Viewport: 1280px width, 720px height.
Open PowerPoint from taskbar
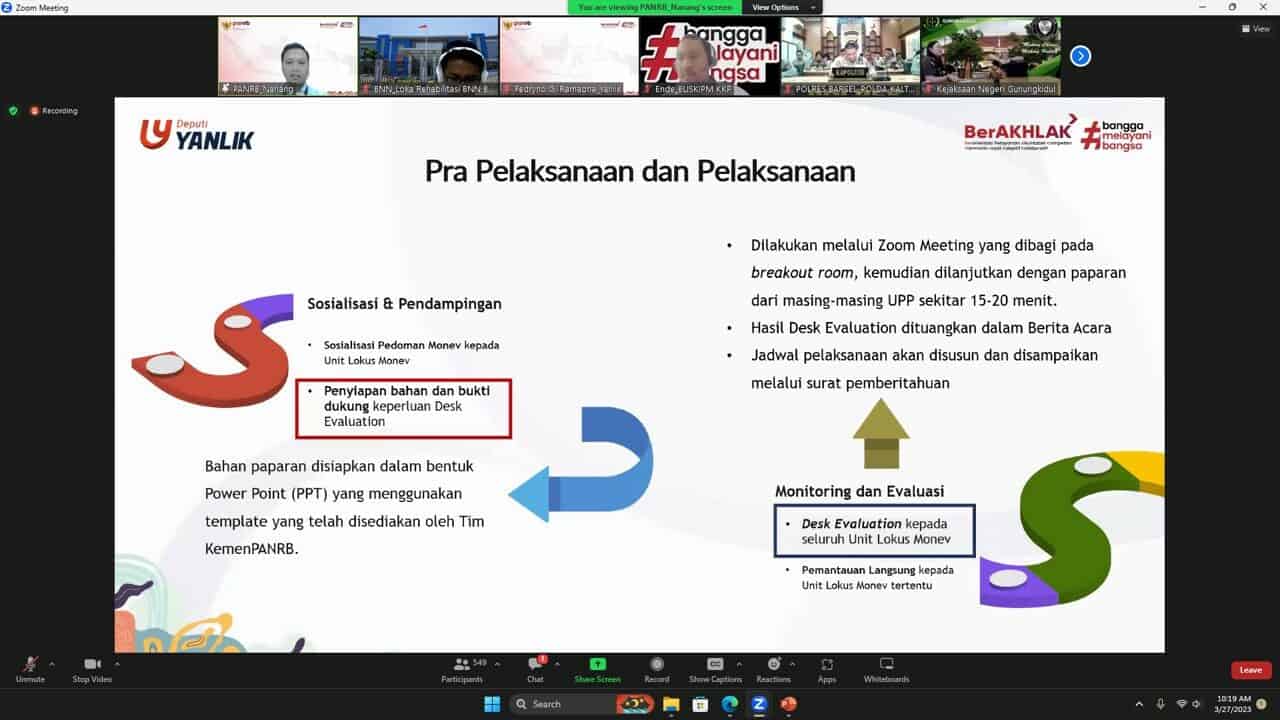click(788, 704)
